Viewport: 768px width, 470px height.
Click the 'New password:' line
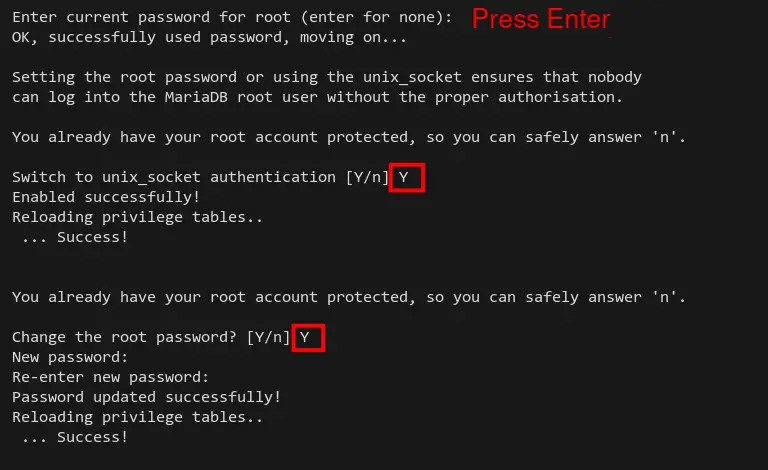pyautogui.click(x=70, y=357)
